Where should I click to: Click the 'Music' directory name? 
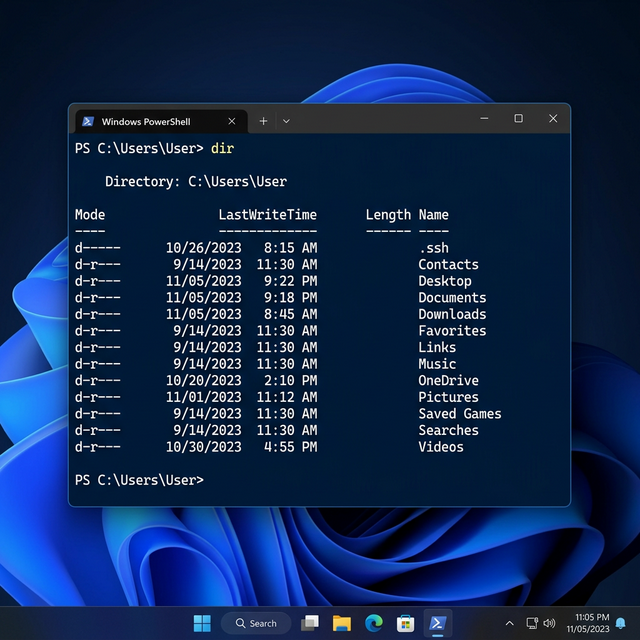click(x=437, y=364)
